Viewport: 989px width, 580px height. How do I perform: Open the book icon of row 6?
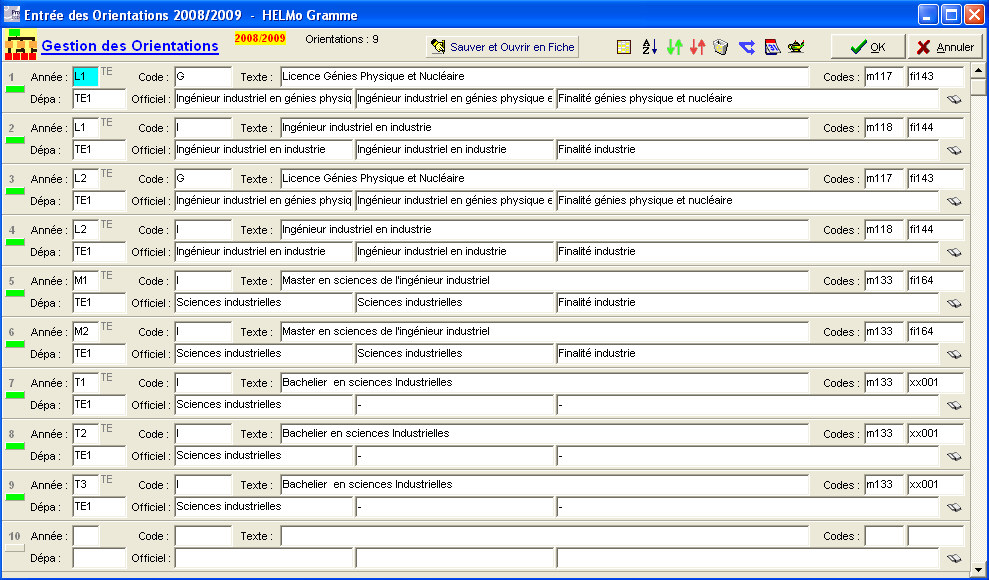(x=954, y=354)
